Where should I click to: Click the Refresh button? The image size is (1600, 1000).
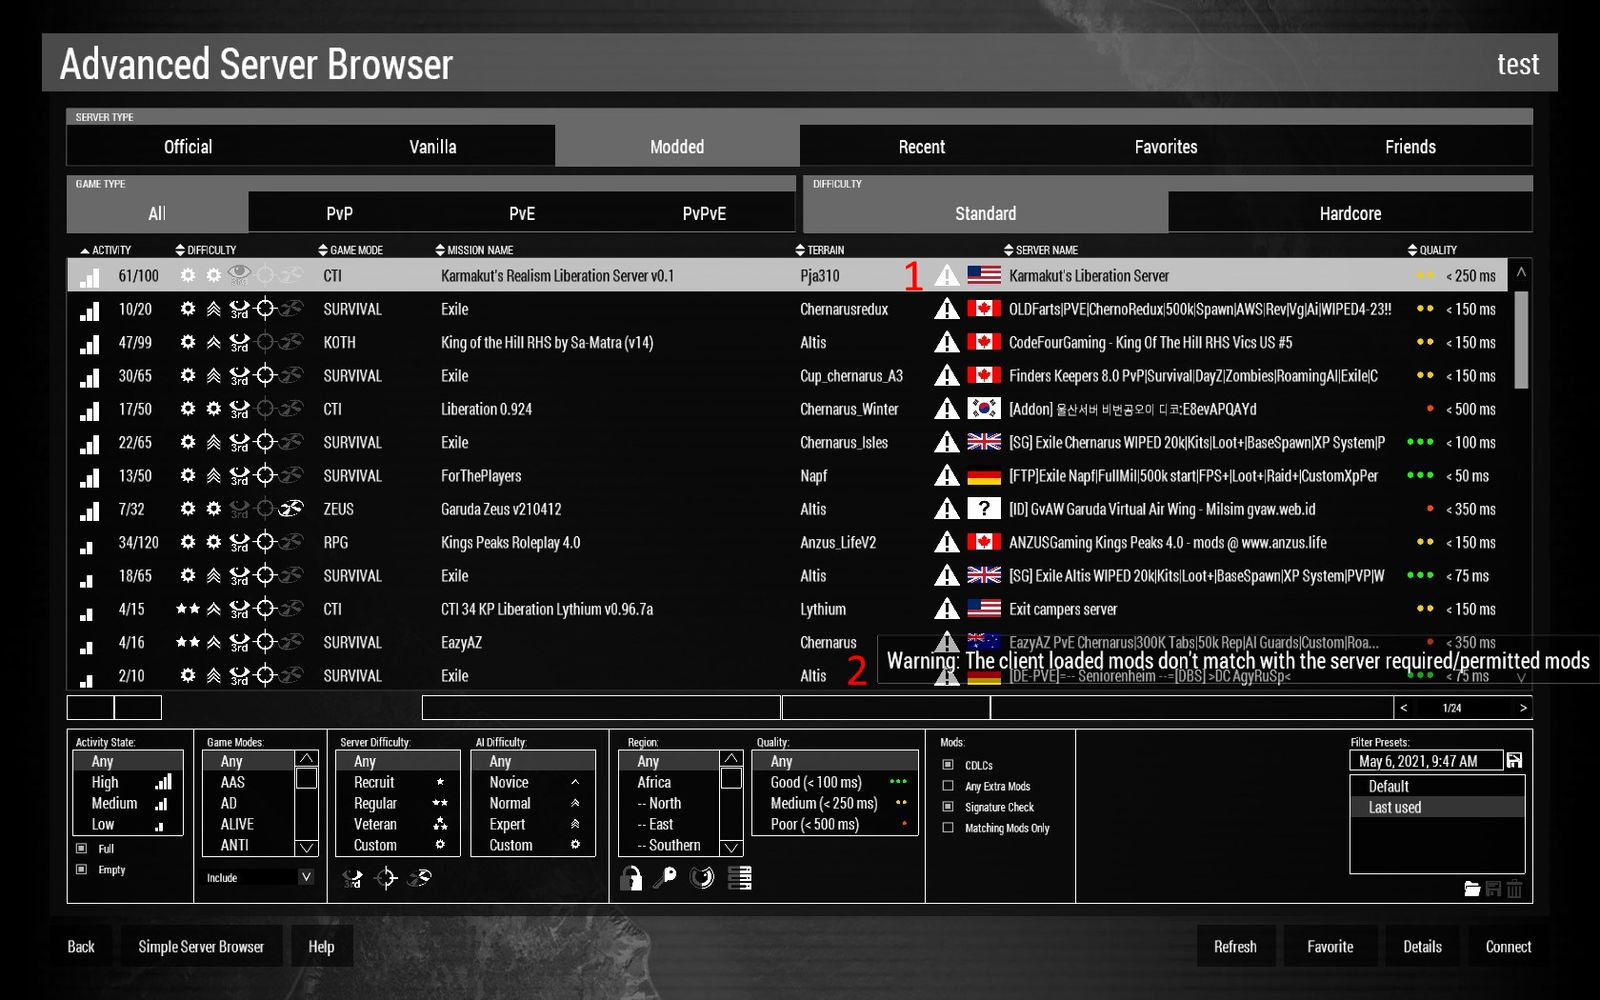[x=1236, y=946]
